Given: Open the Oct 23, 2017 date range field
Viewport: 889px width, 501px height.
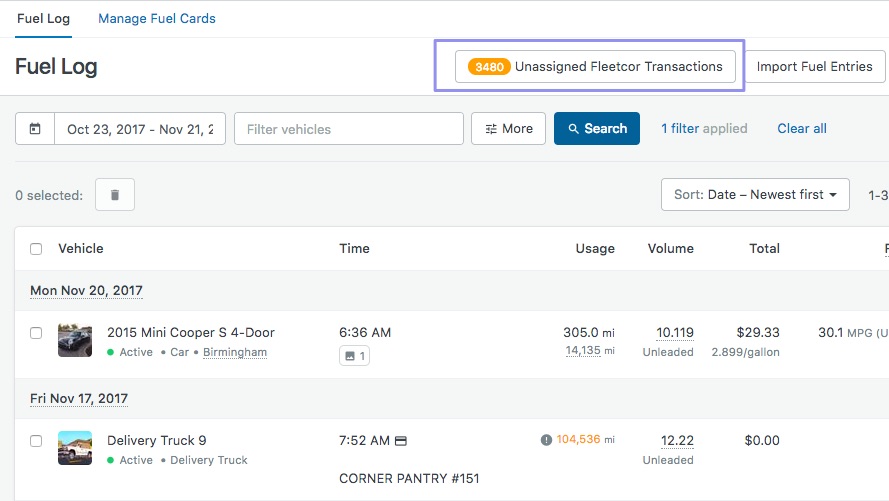Looking at the screenshot, I should point(140,129).
